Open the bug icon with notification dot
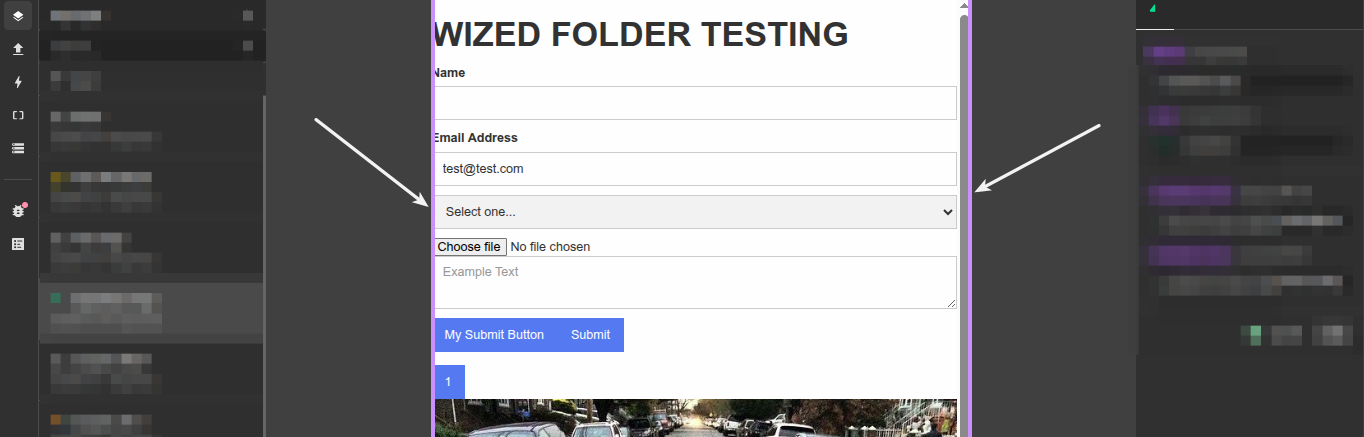 point(18,211)
